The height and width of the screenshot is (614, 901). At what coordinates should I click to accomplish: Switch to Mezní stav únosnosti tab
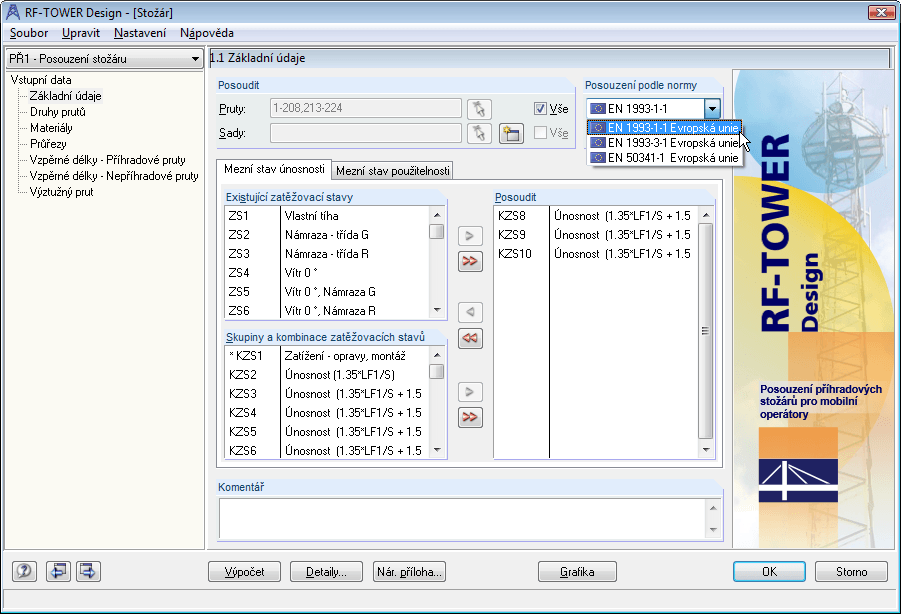274,169
